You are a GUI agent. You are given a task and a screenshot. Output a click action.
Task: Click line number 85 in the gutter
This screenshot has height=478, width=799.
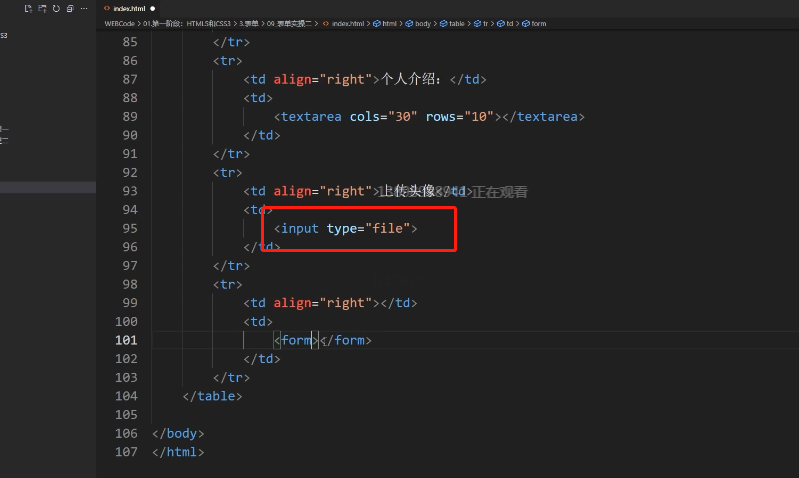(x=130, y=42)
